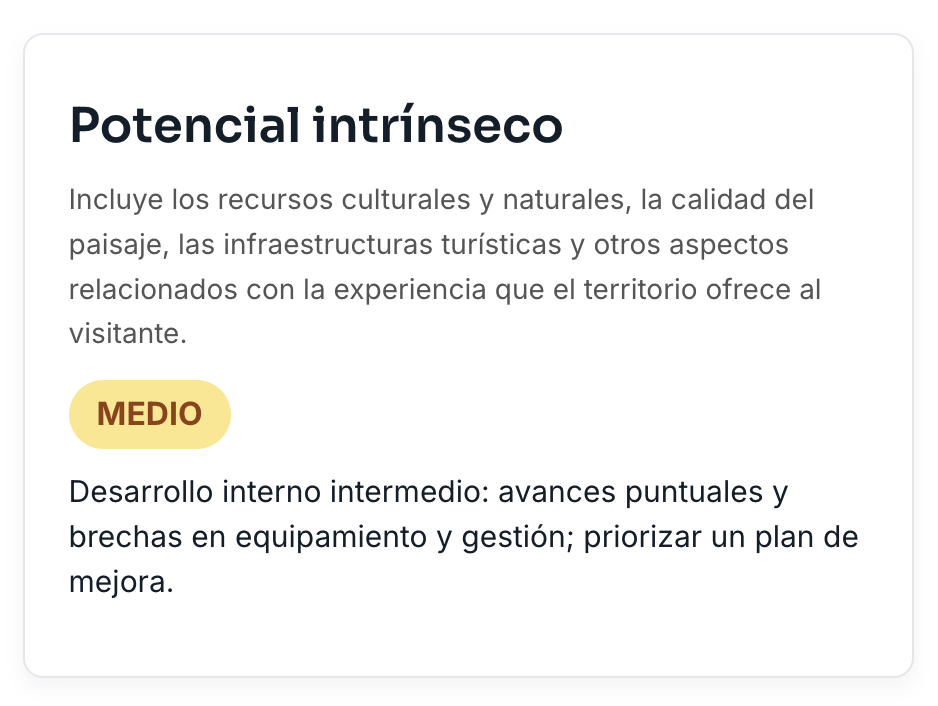Click the word "Potencial" in the title
938x706 pixels.
tap(184, 126)
